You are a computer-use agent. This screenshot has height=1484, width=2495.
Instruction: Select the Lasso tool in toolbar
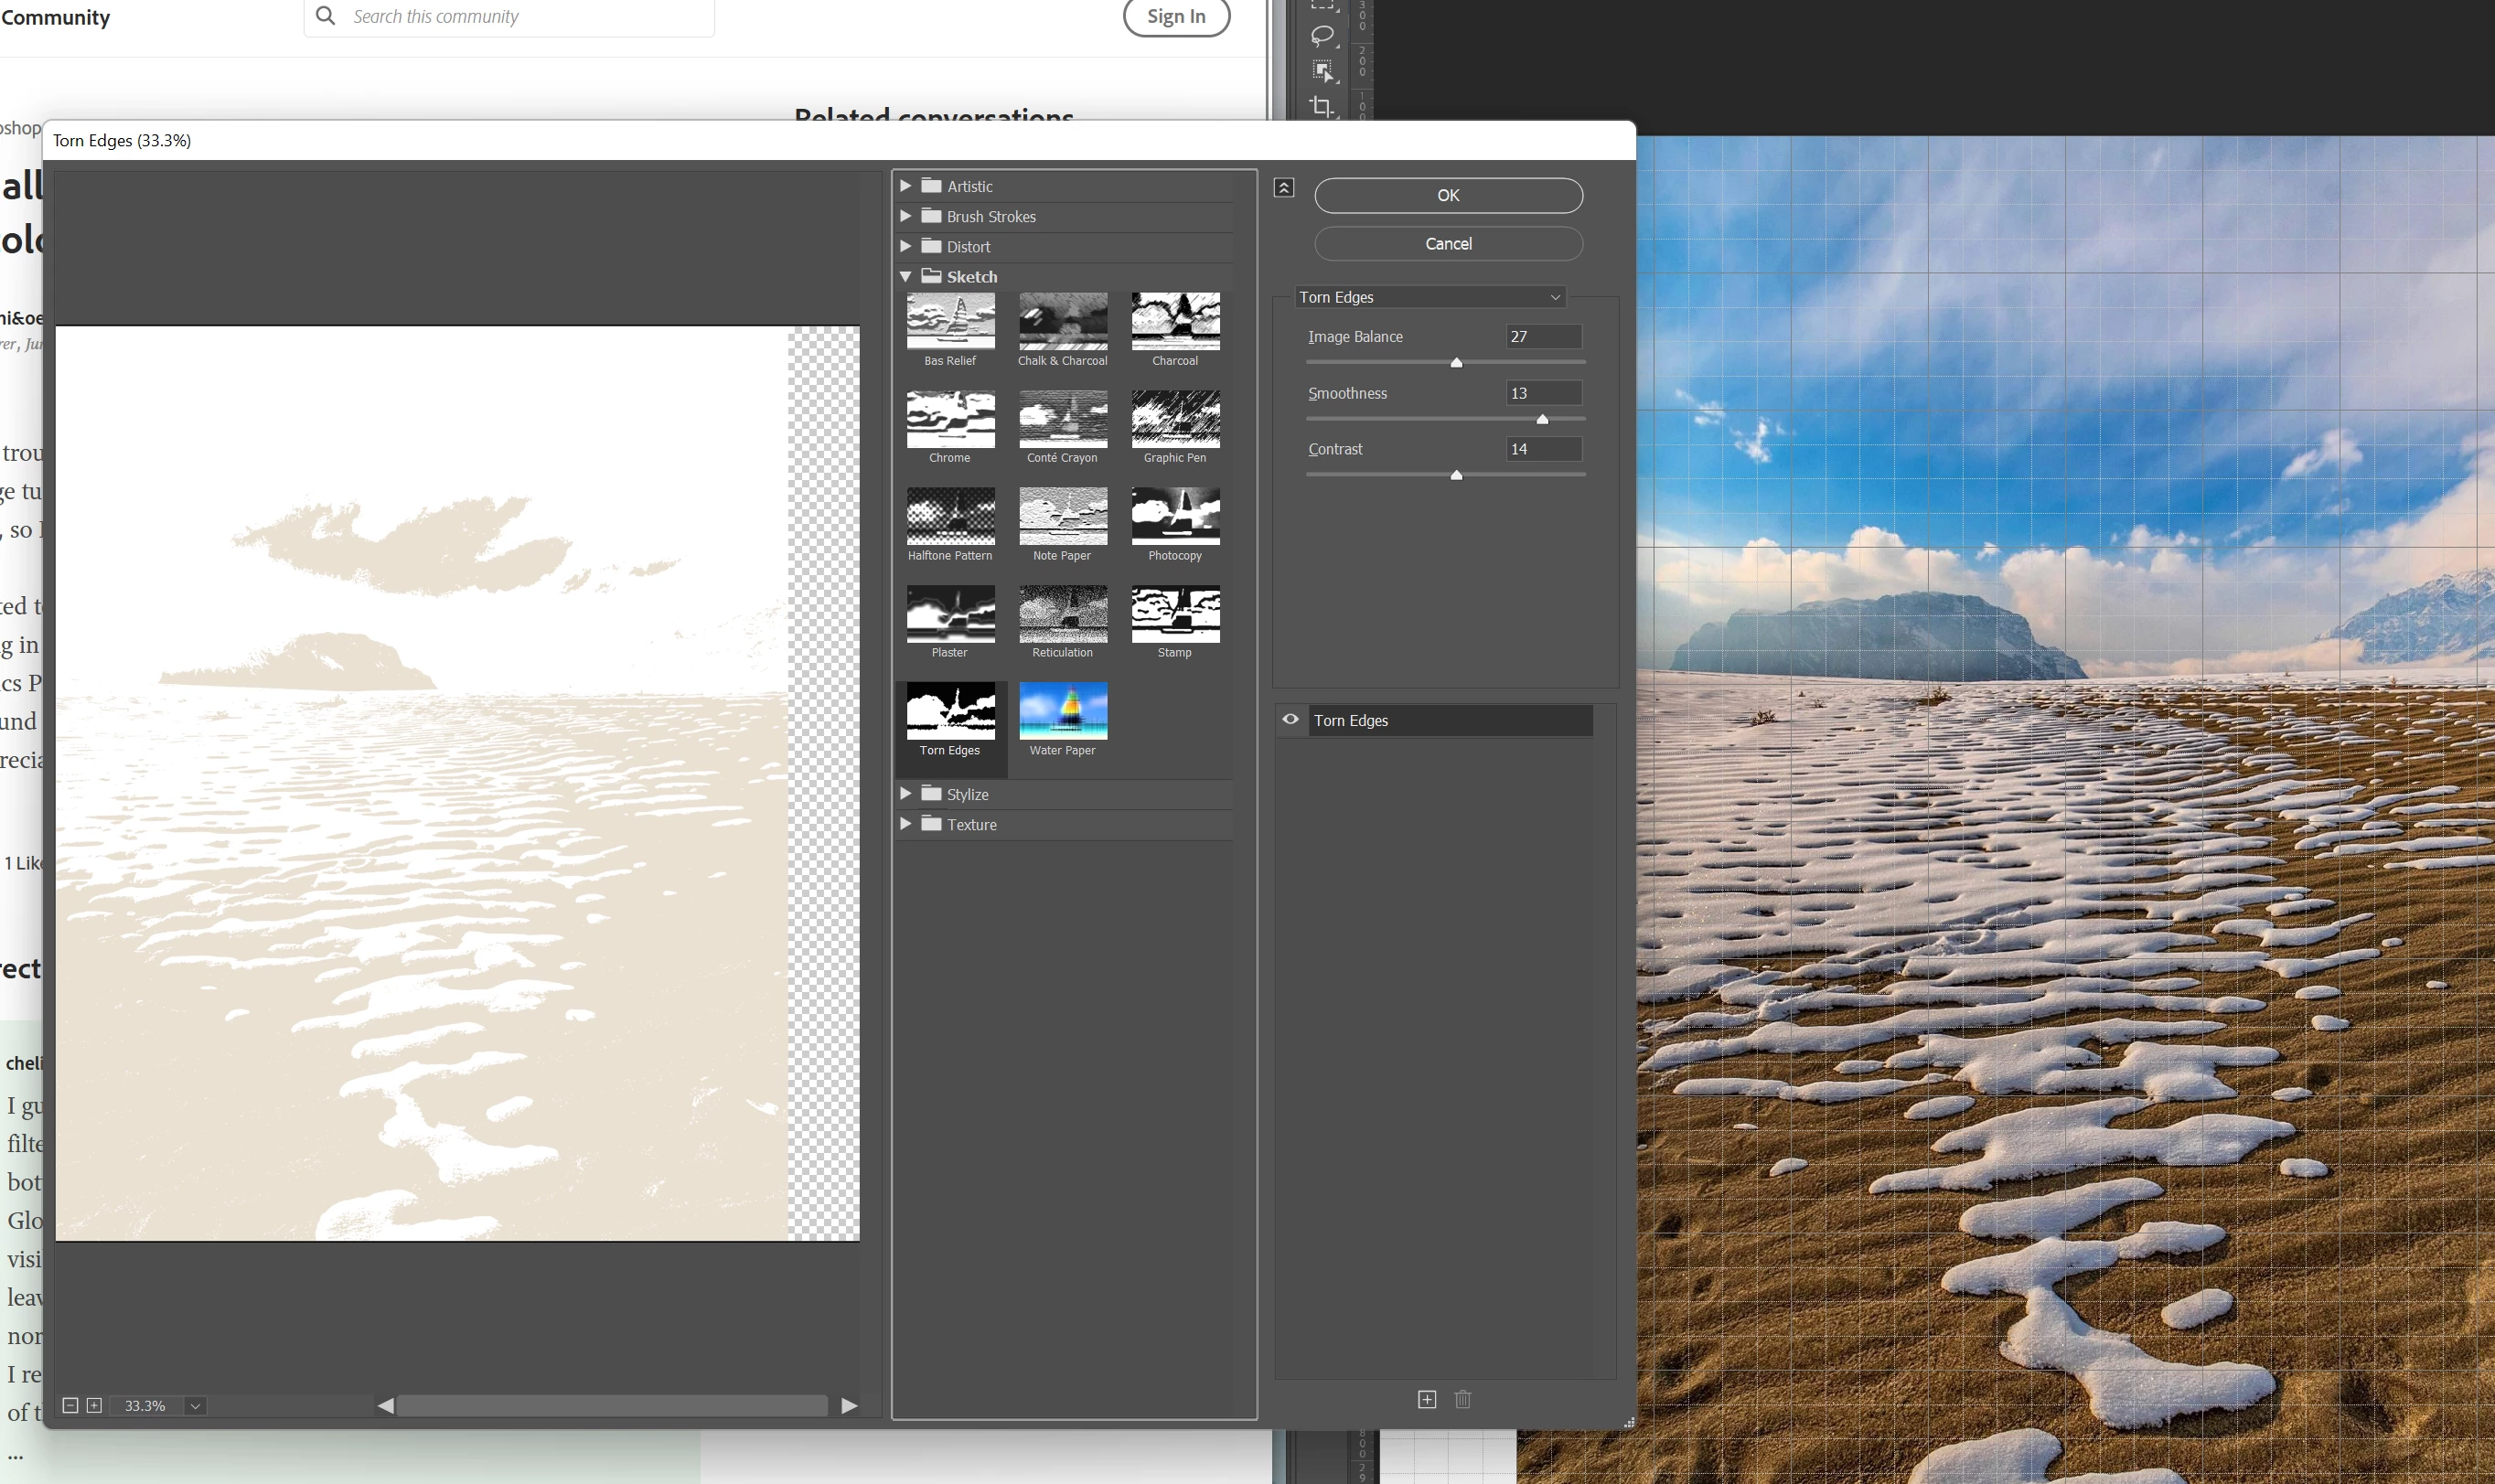pos(1322,36)
